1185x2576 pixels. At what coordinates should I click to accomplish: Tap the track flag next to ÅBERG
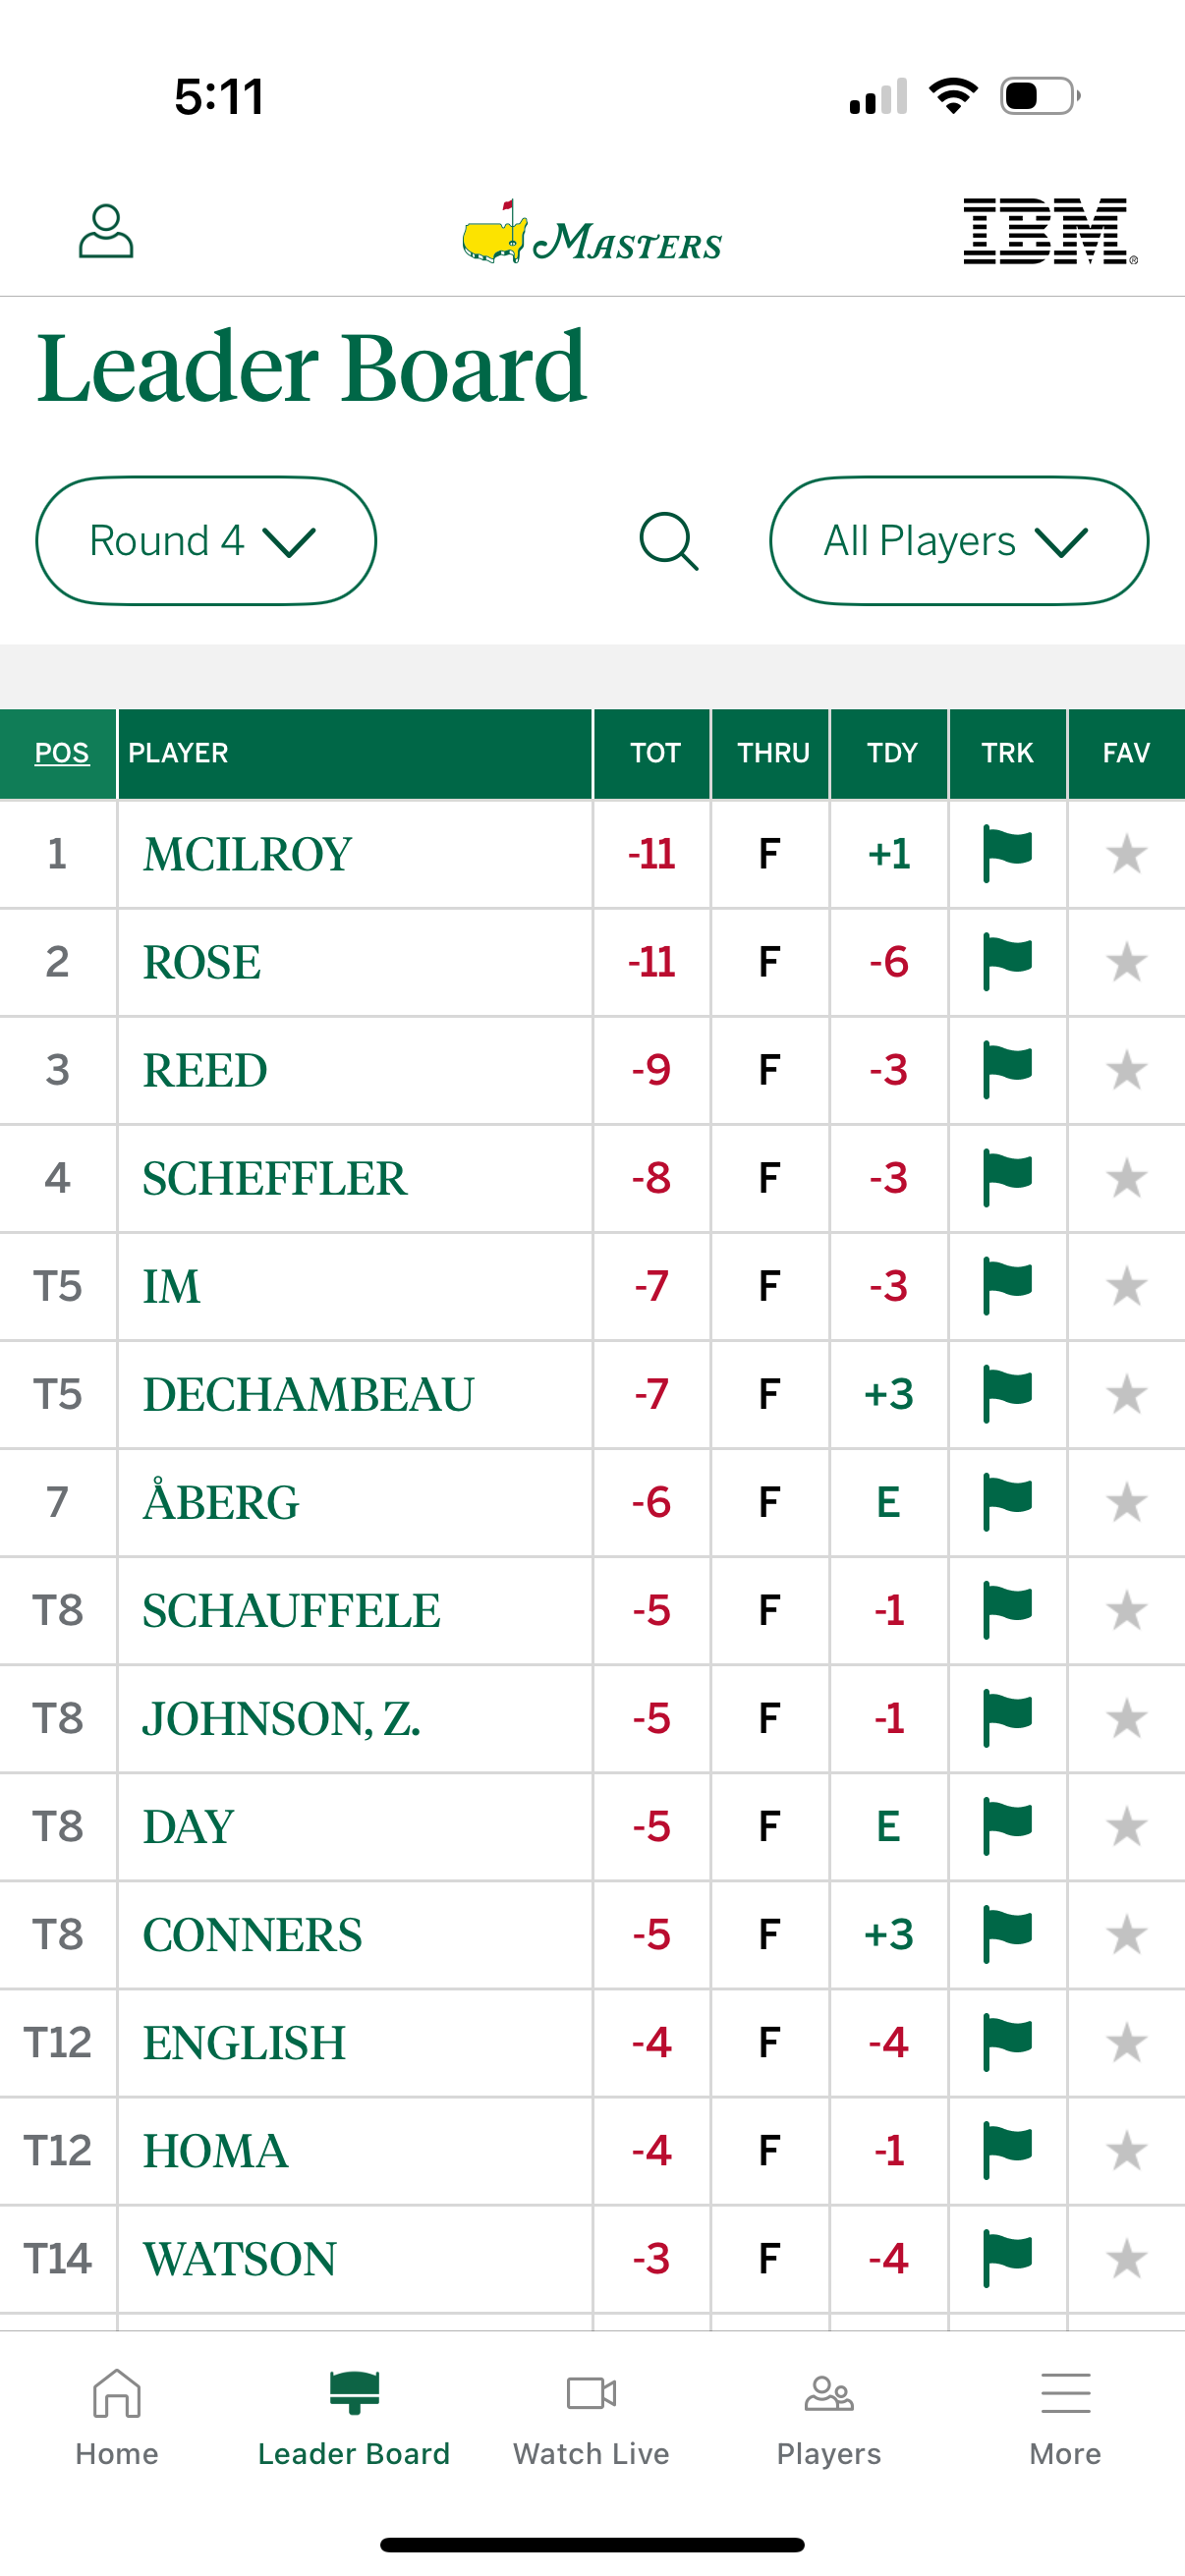pos(1007,1502)
